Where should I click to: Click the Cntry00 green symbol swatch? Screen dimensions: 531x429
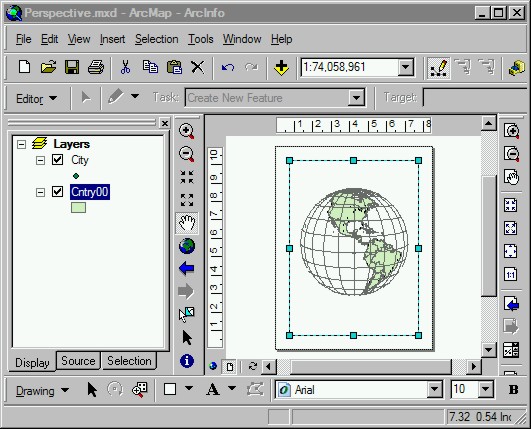[78, 207]
